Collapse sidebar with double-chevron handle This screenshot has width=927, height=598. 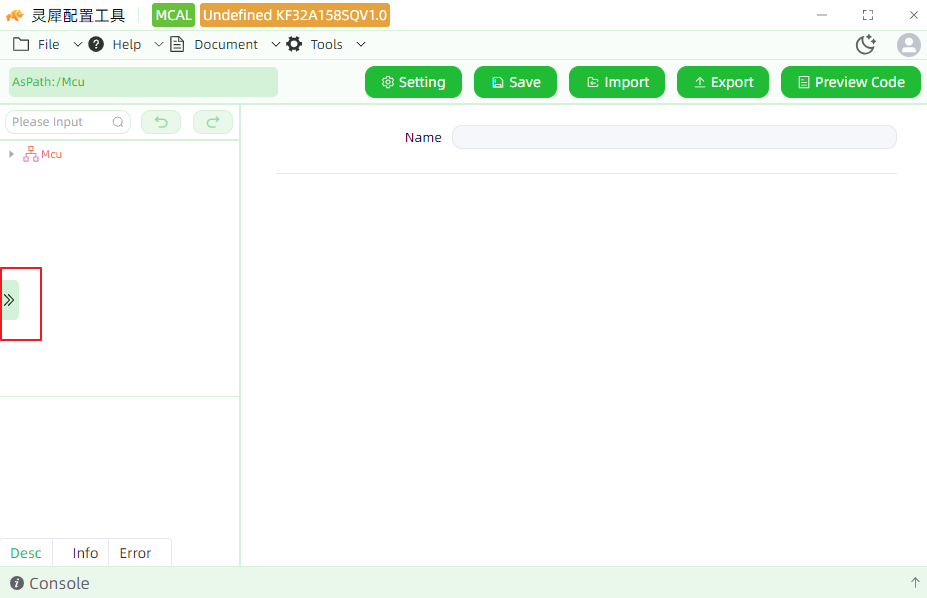point(9,300)
